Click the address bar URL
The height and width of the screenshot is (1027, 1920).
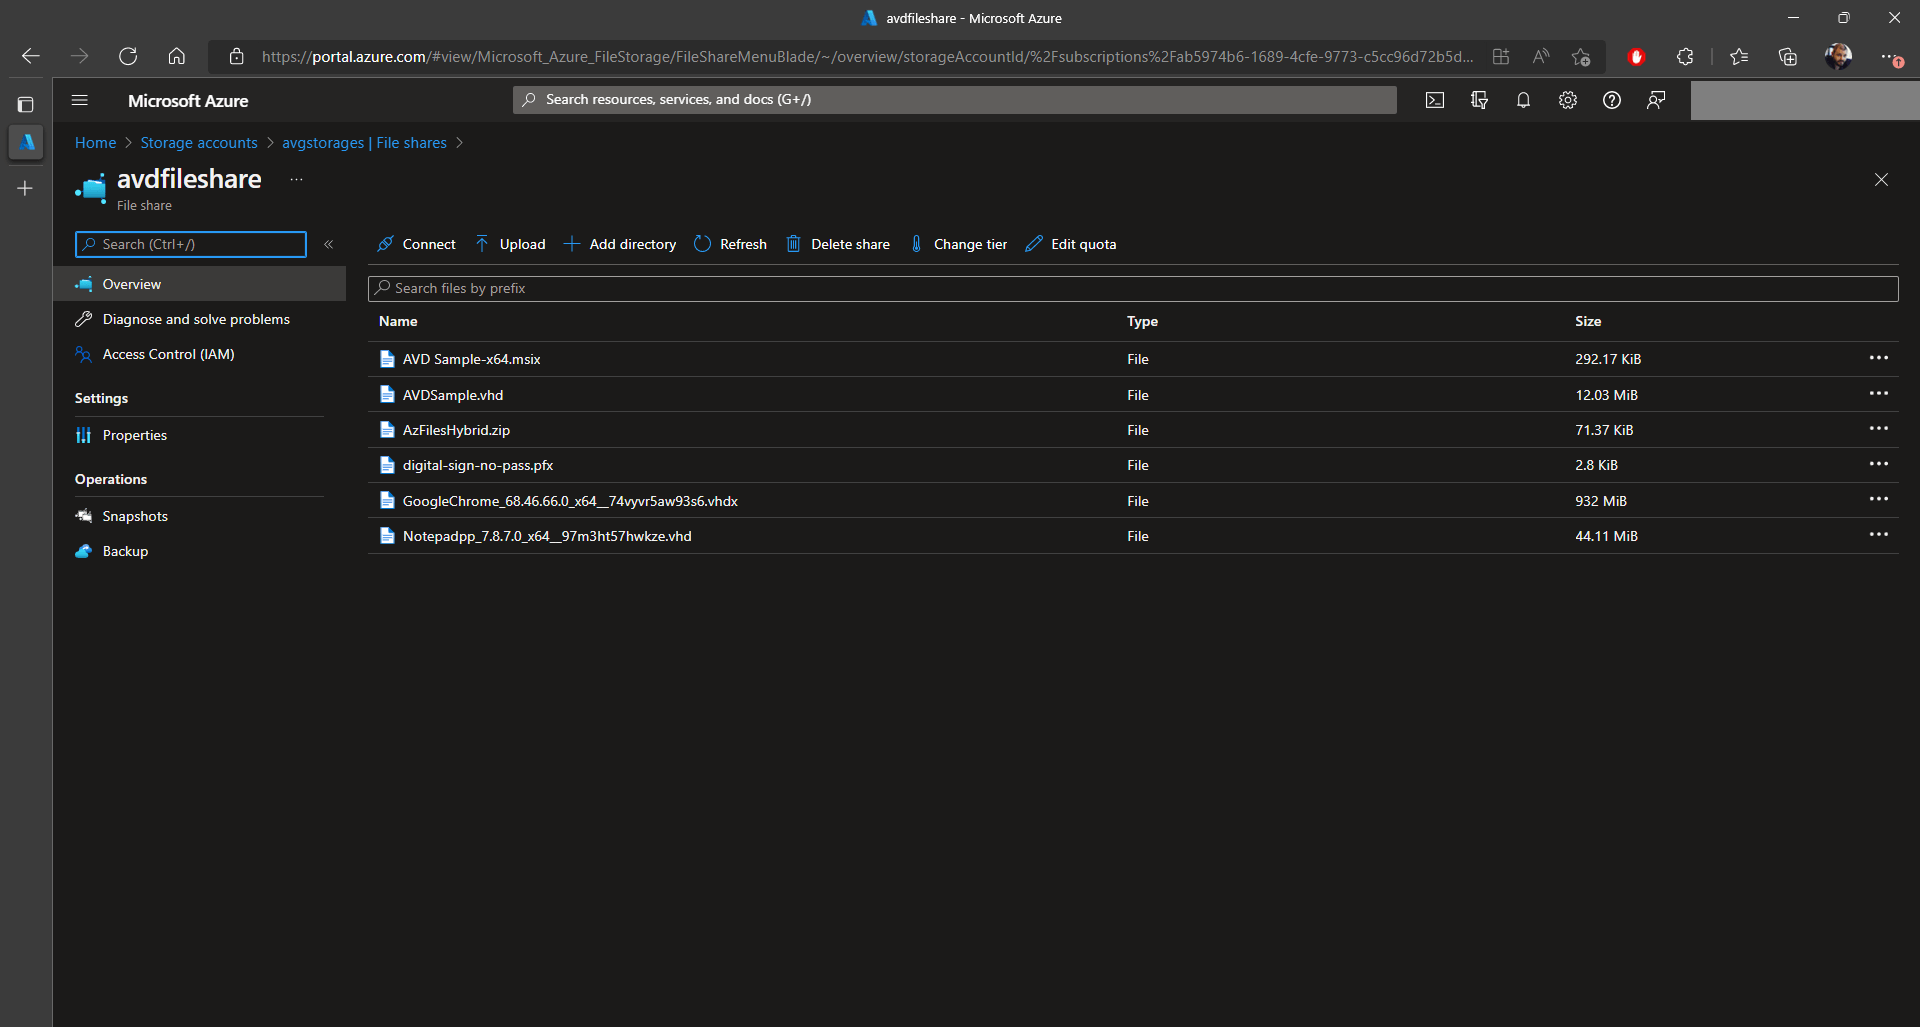point(867,57)
